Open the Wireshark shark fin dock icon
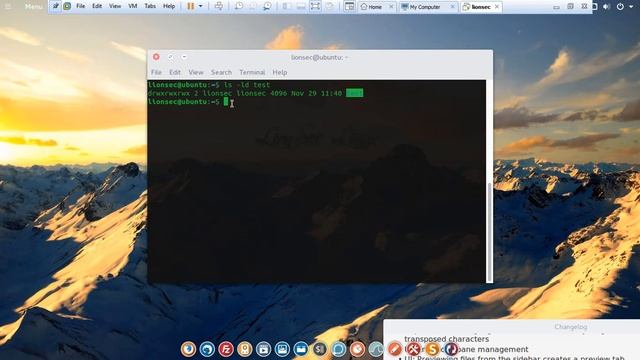Image resolution: width=640 pixels, height=360 pixels. 376,349
